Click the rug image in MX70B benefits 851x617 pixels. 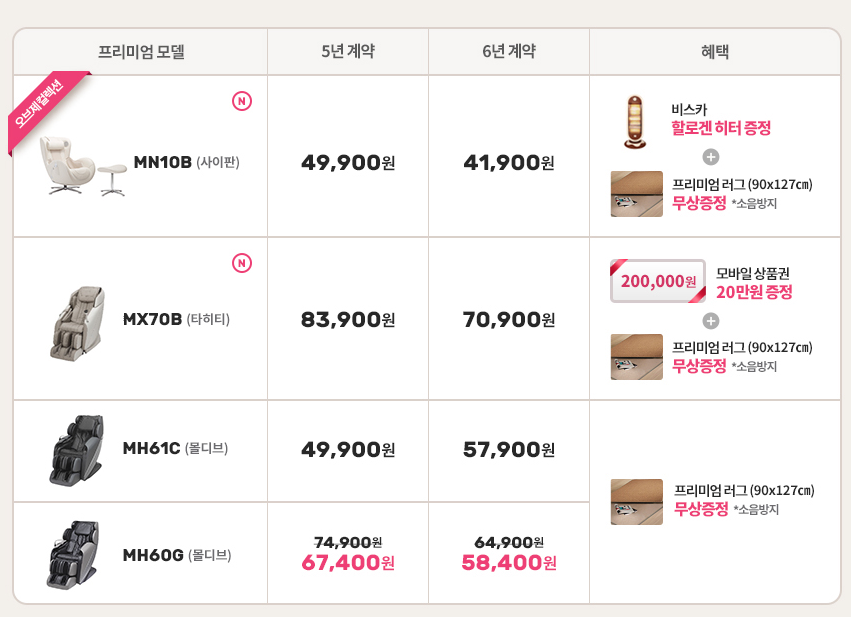(636, 357)
